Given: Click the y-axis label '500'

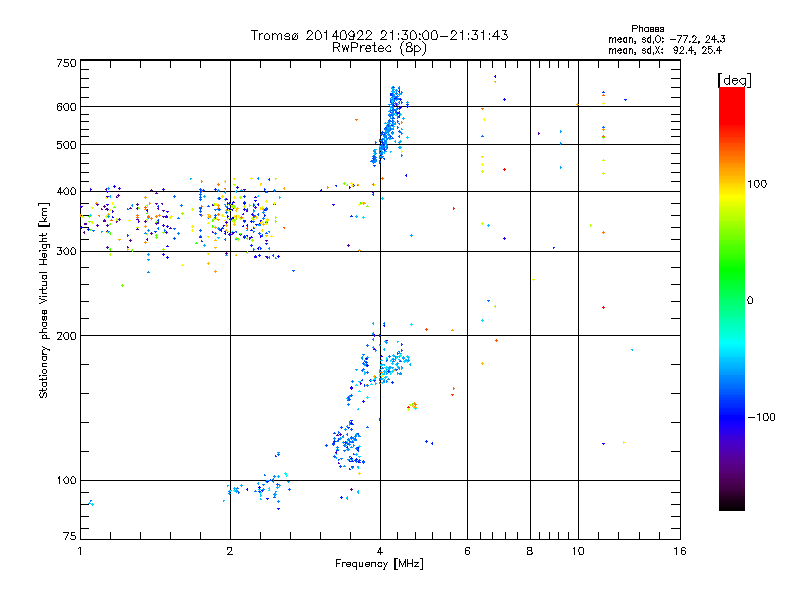Looking at the screenshot, I should click(67, 145).
